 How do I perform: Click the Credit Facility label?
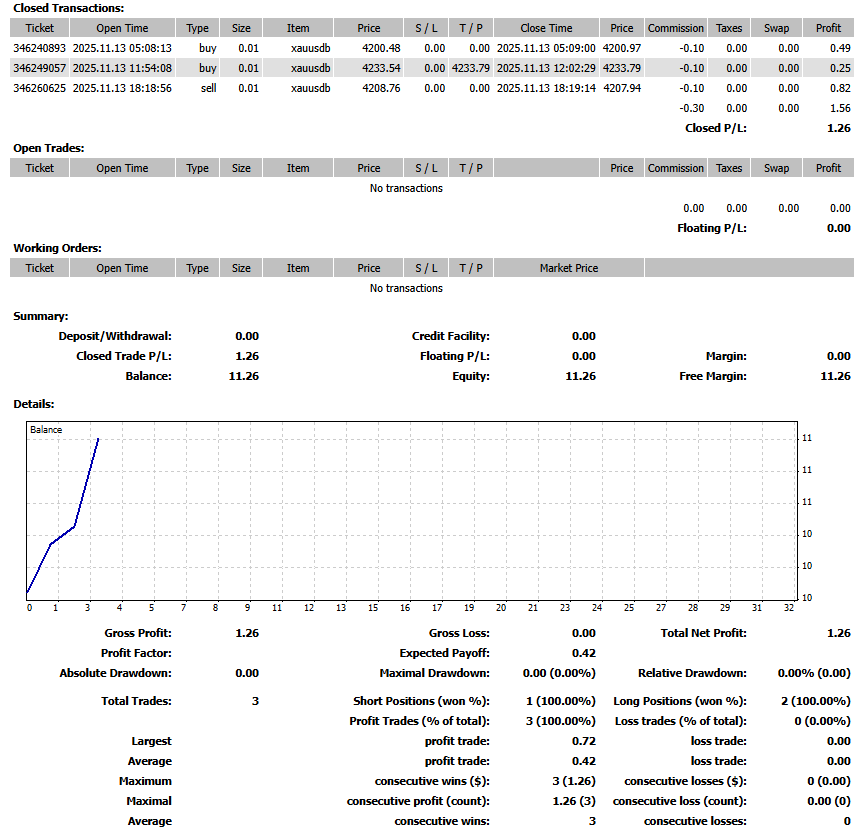[x=450, y=336]
